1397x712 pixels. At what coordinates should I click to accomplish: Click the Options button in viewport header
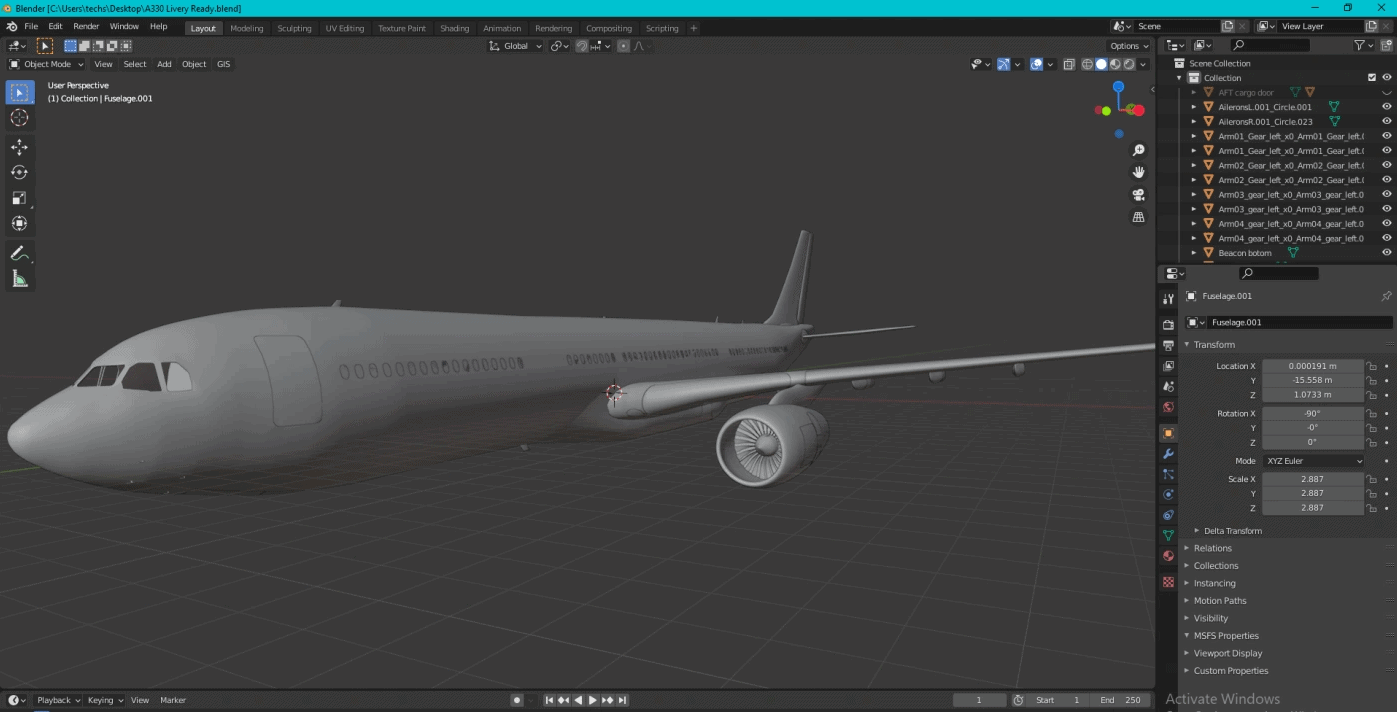tap(1128, 46)
